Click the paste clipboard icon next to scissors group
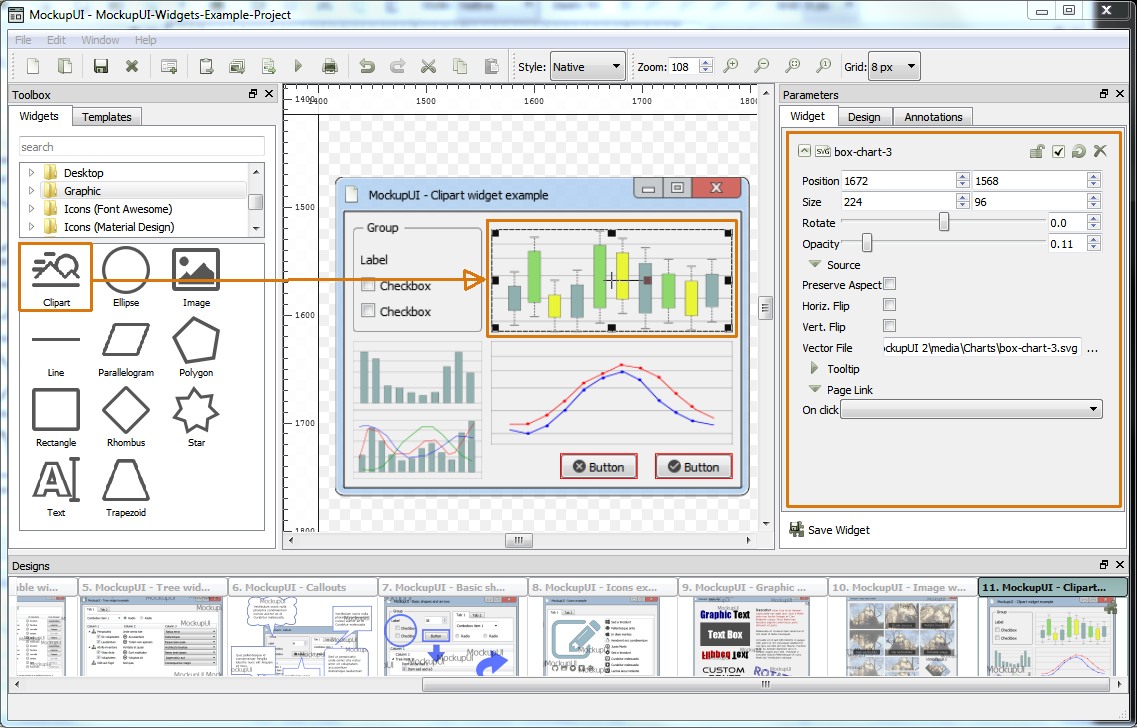1137x728 pixels. (x=491, y=67)
